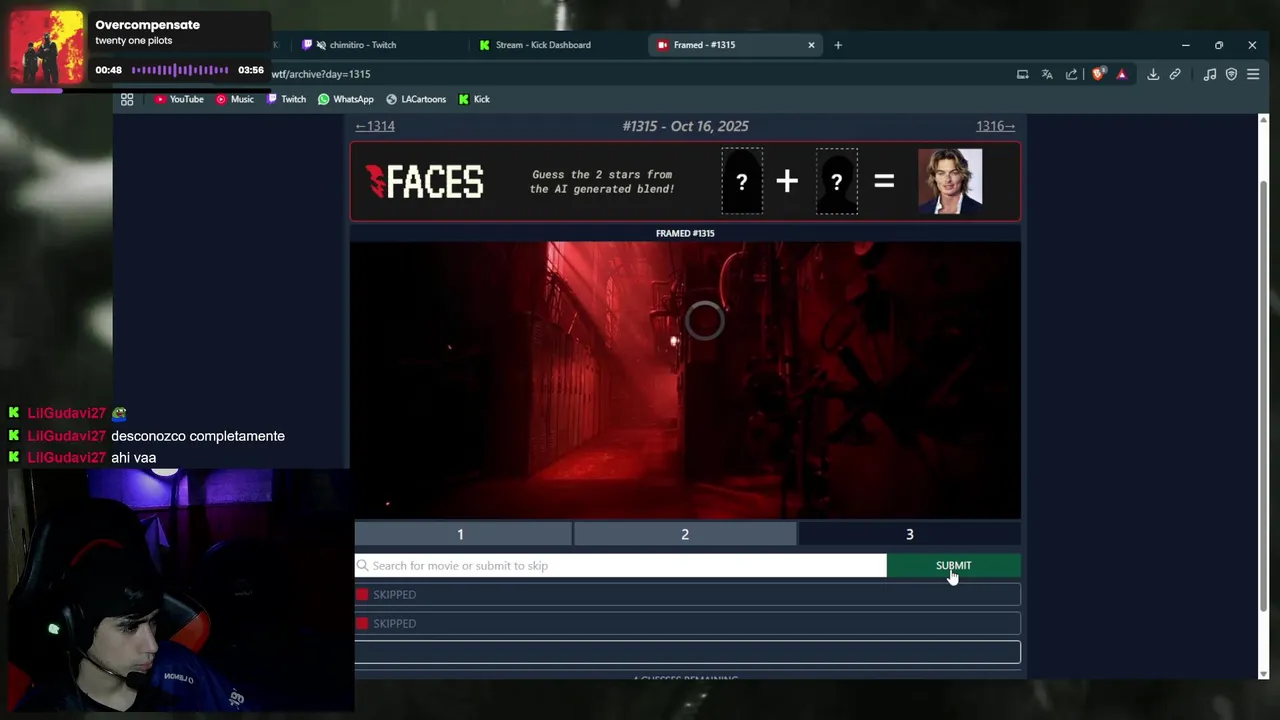Click the muted speaker icon on Twitch tab
1280x720 pixels.
[321, 45]
